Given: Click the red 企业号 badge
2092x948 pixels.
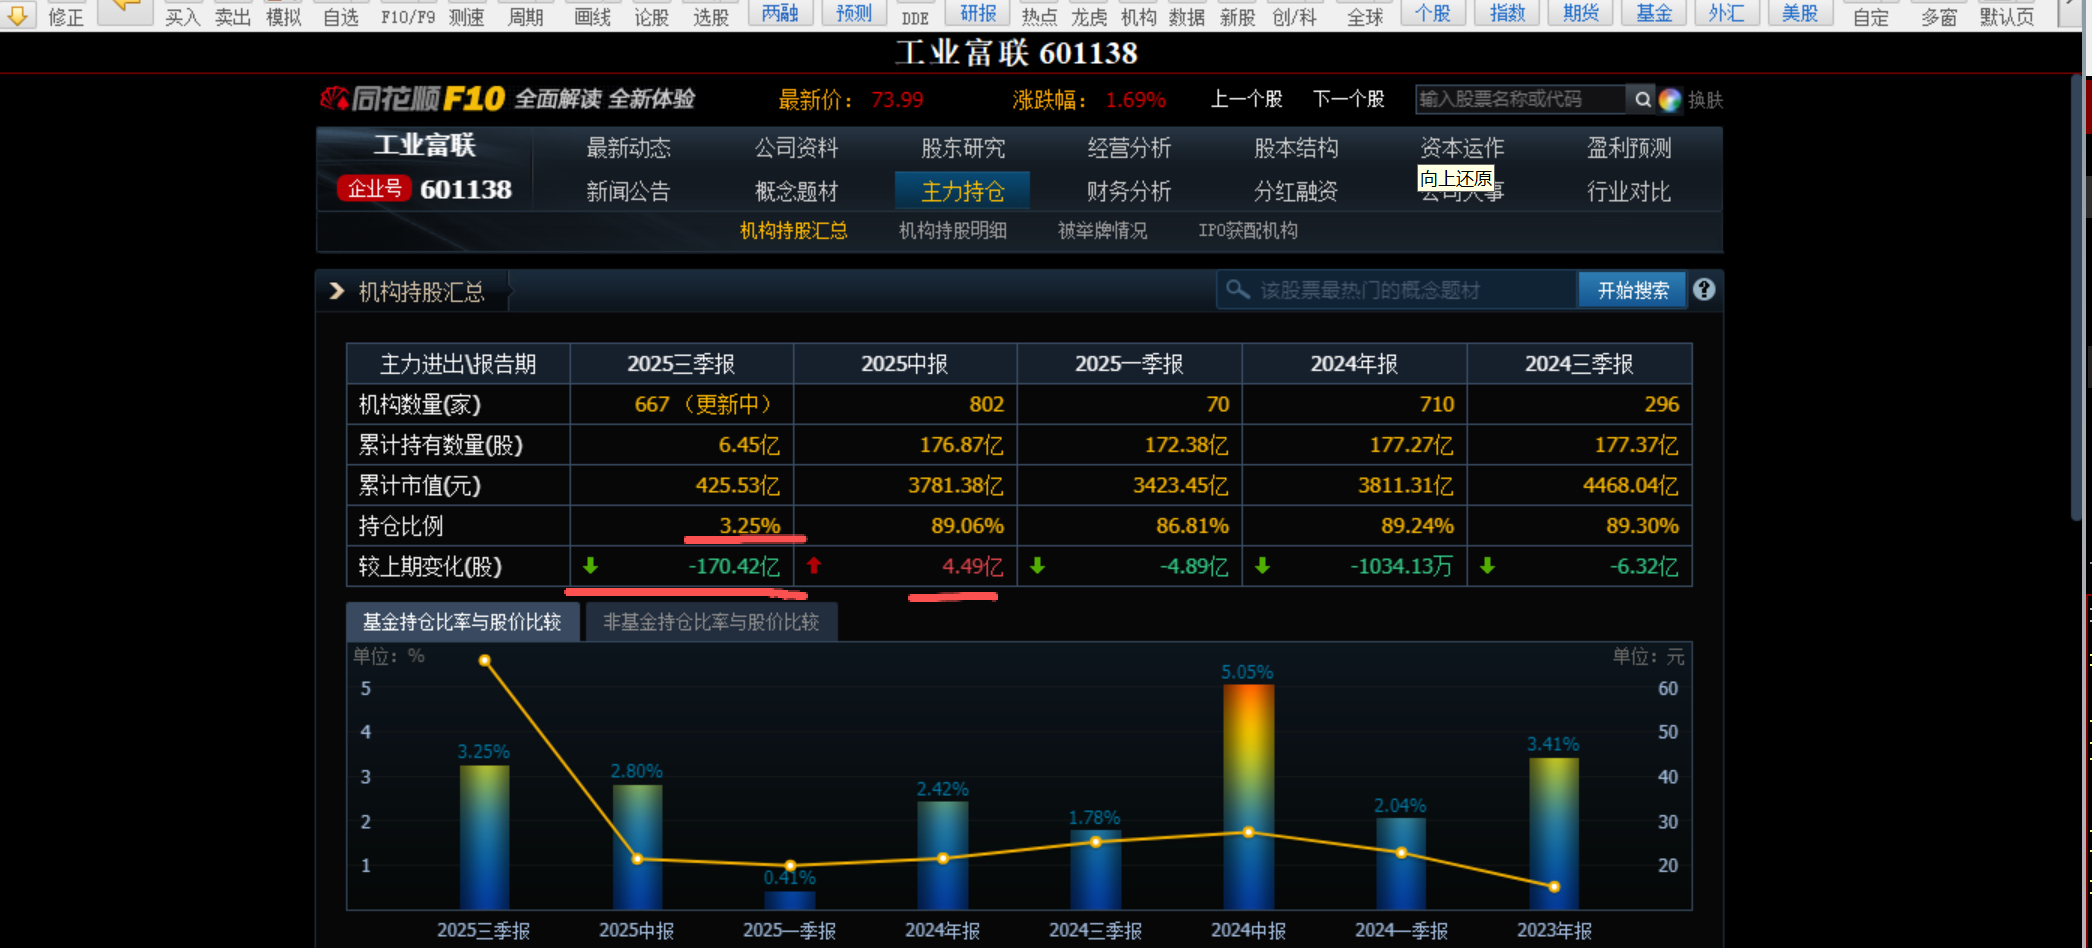Looking at the screenshot, I should coord(375,188).
